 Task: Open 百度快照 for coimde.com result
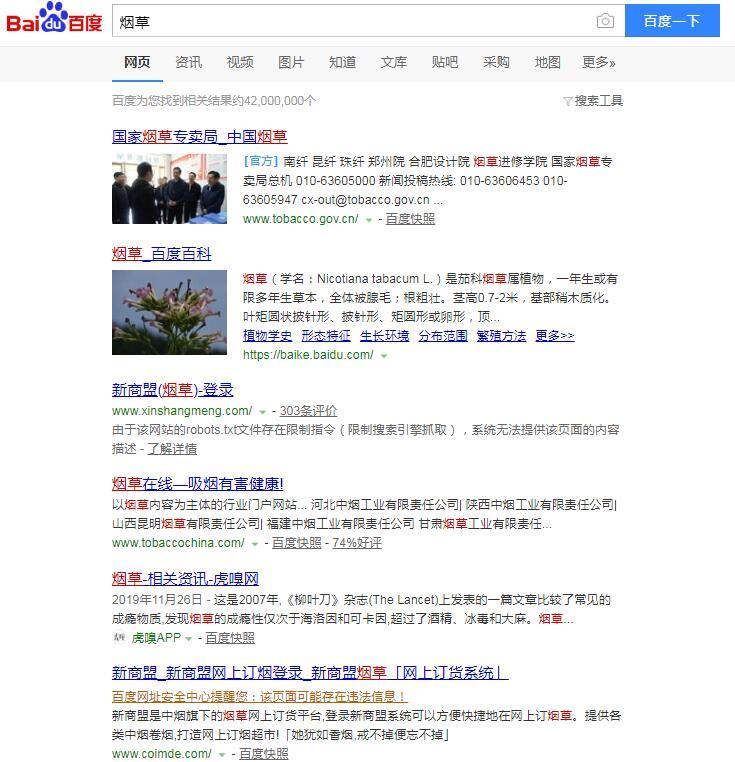[264, 754]
